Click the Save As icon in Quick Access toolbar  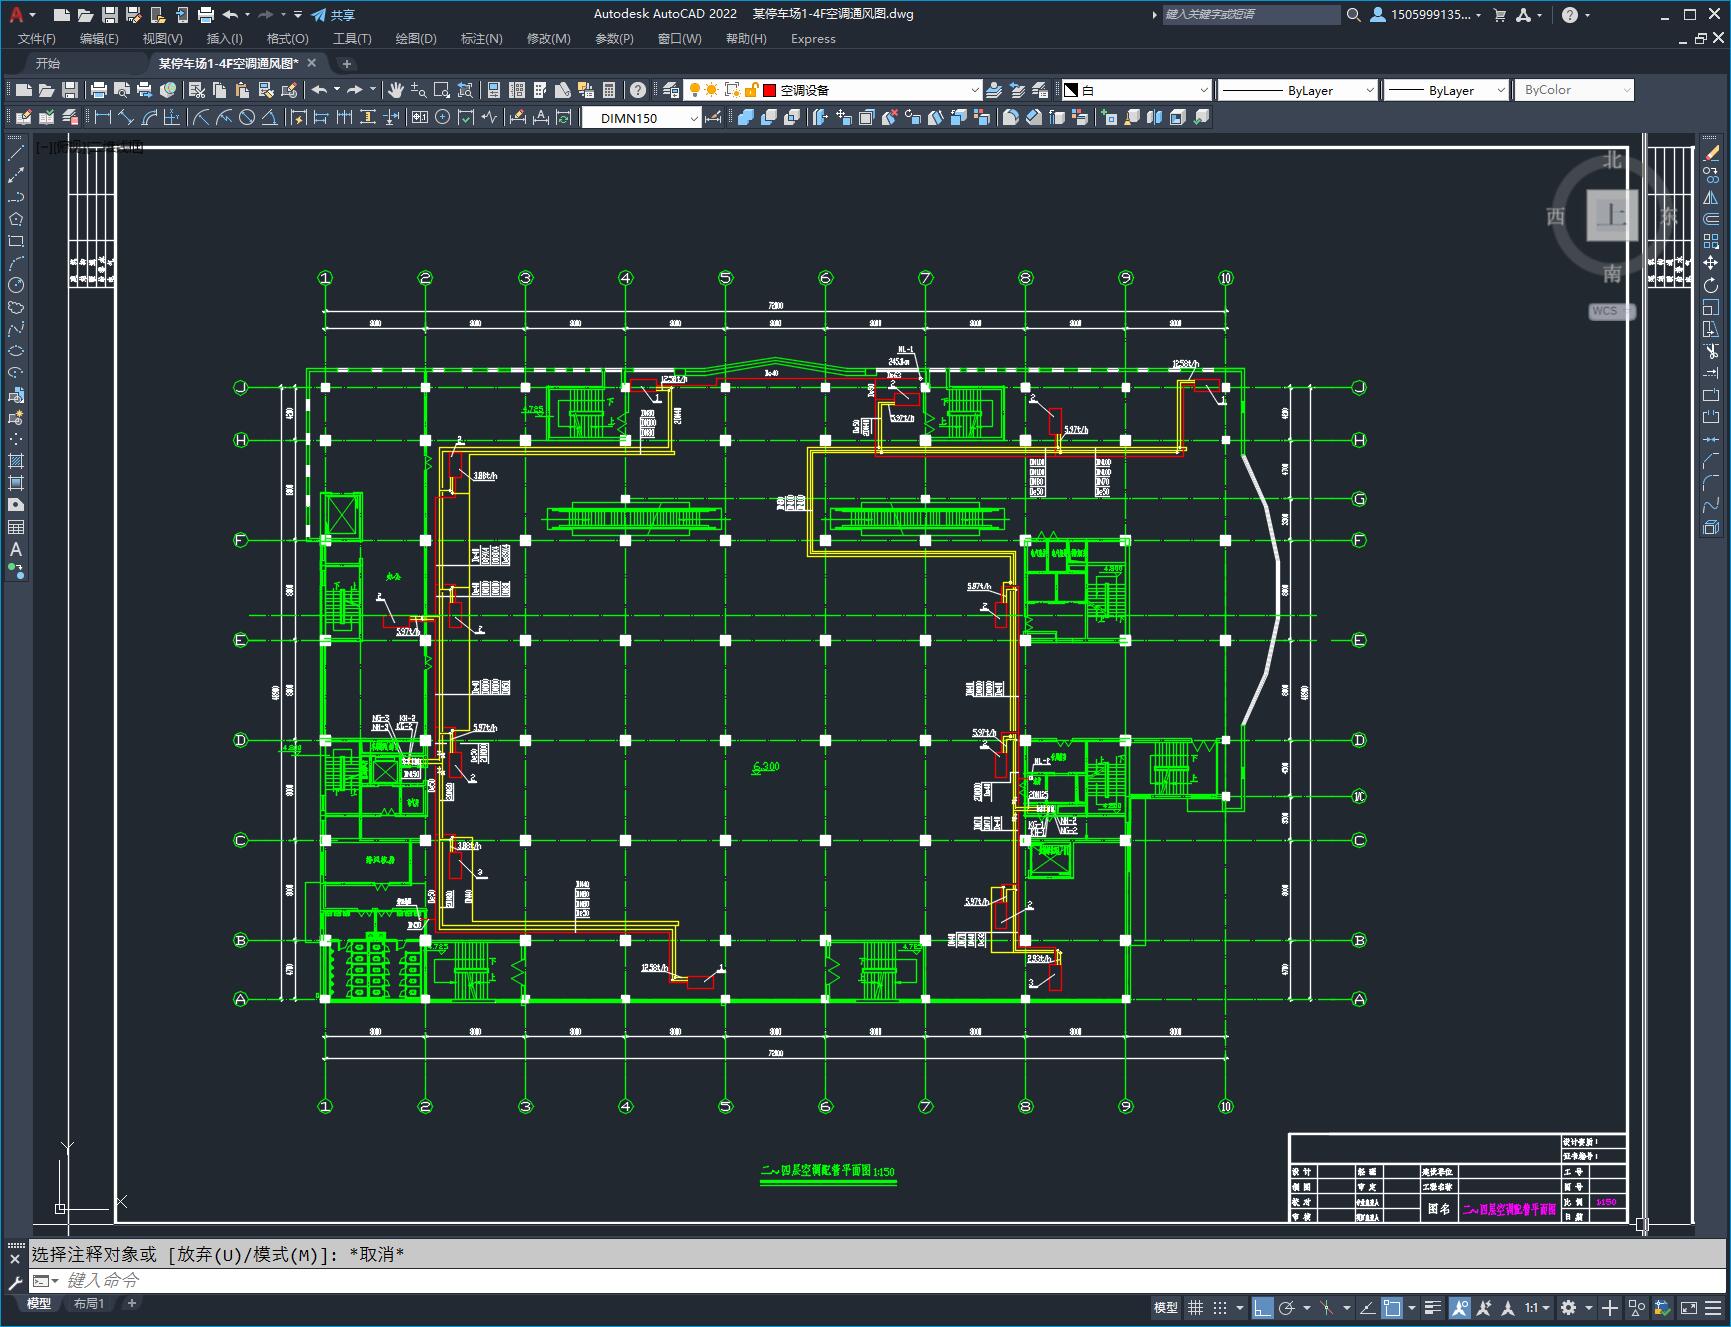133,15
